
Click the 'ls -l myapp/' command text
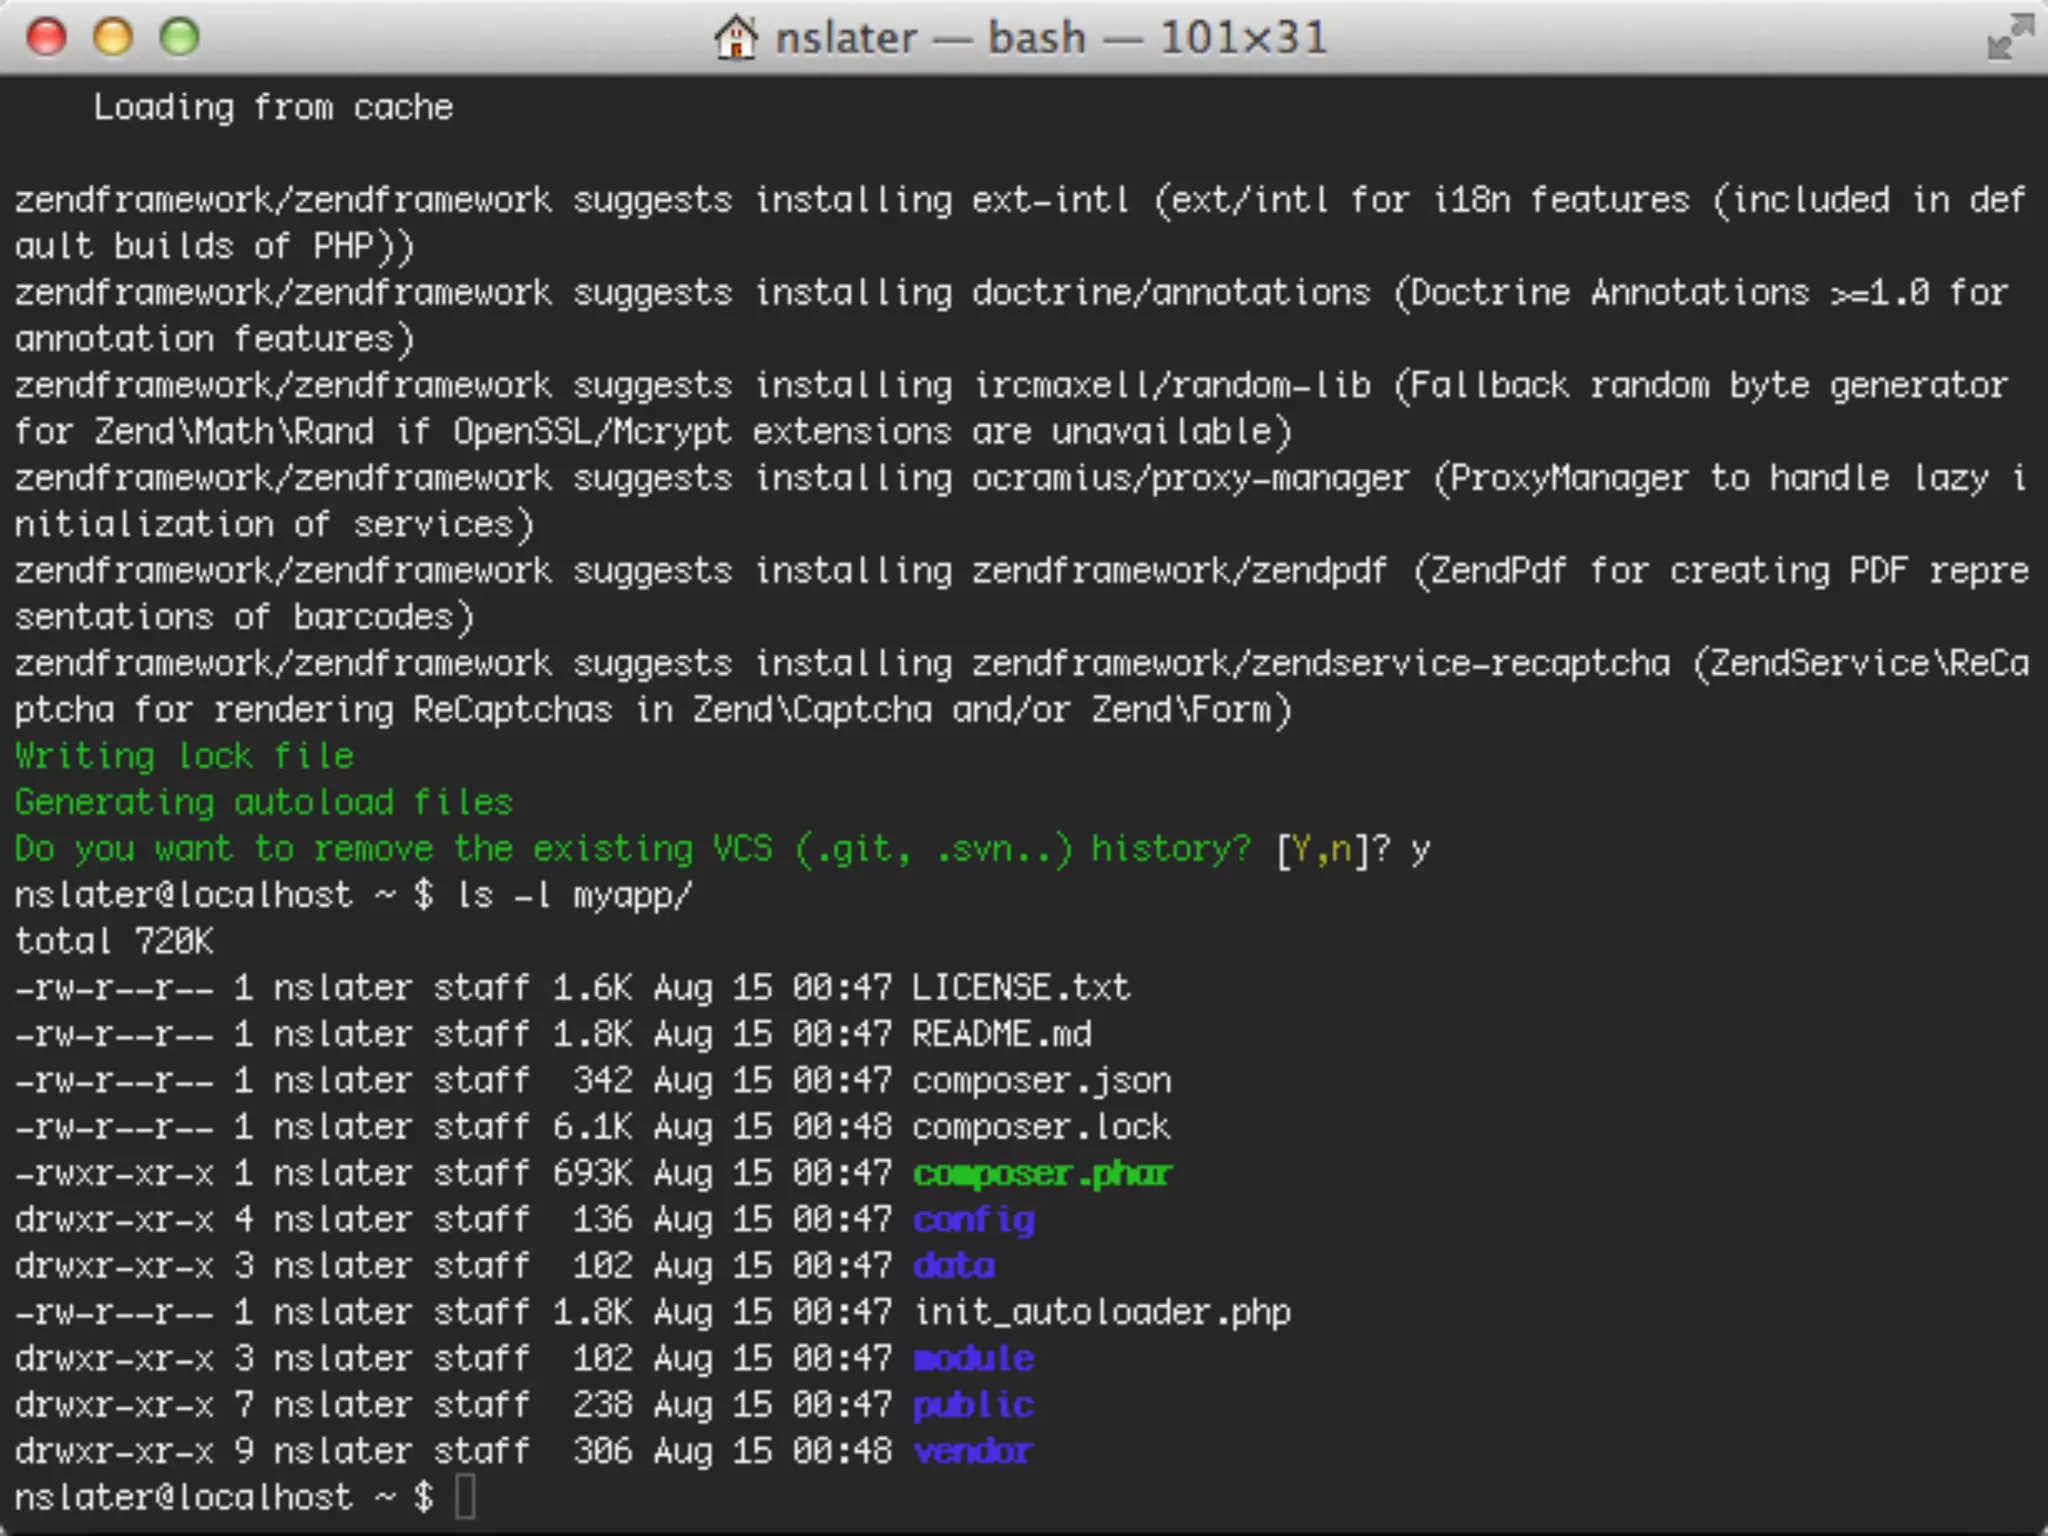573,895
